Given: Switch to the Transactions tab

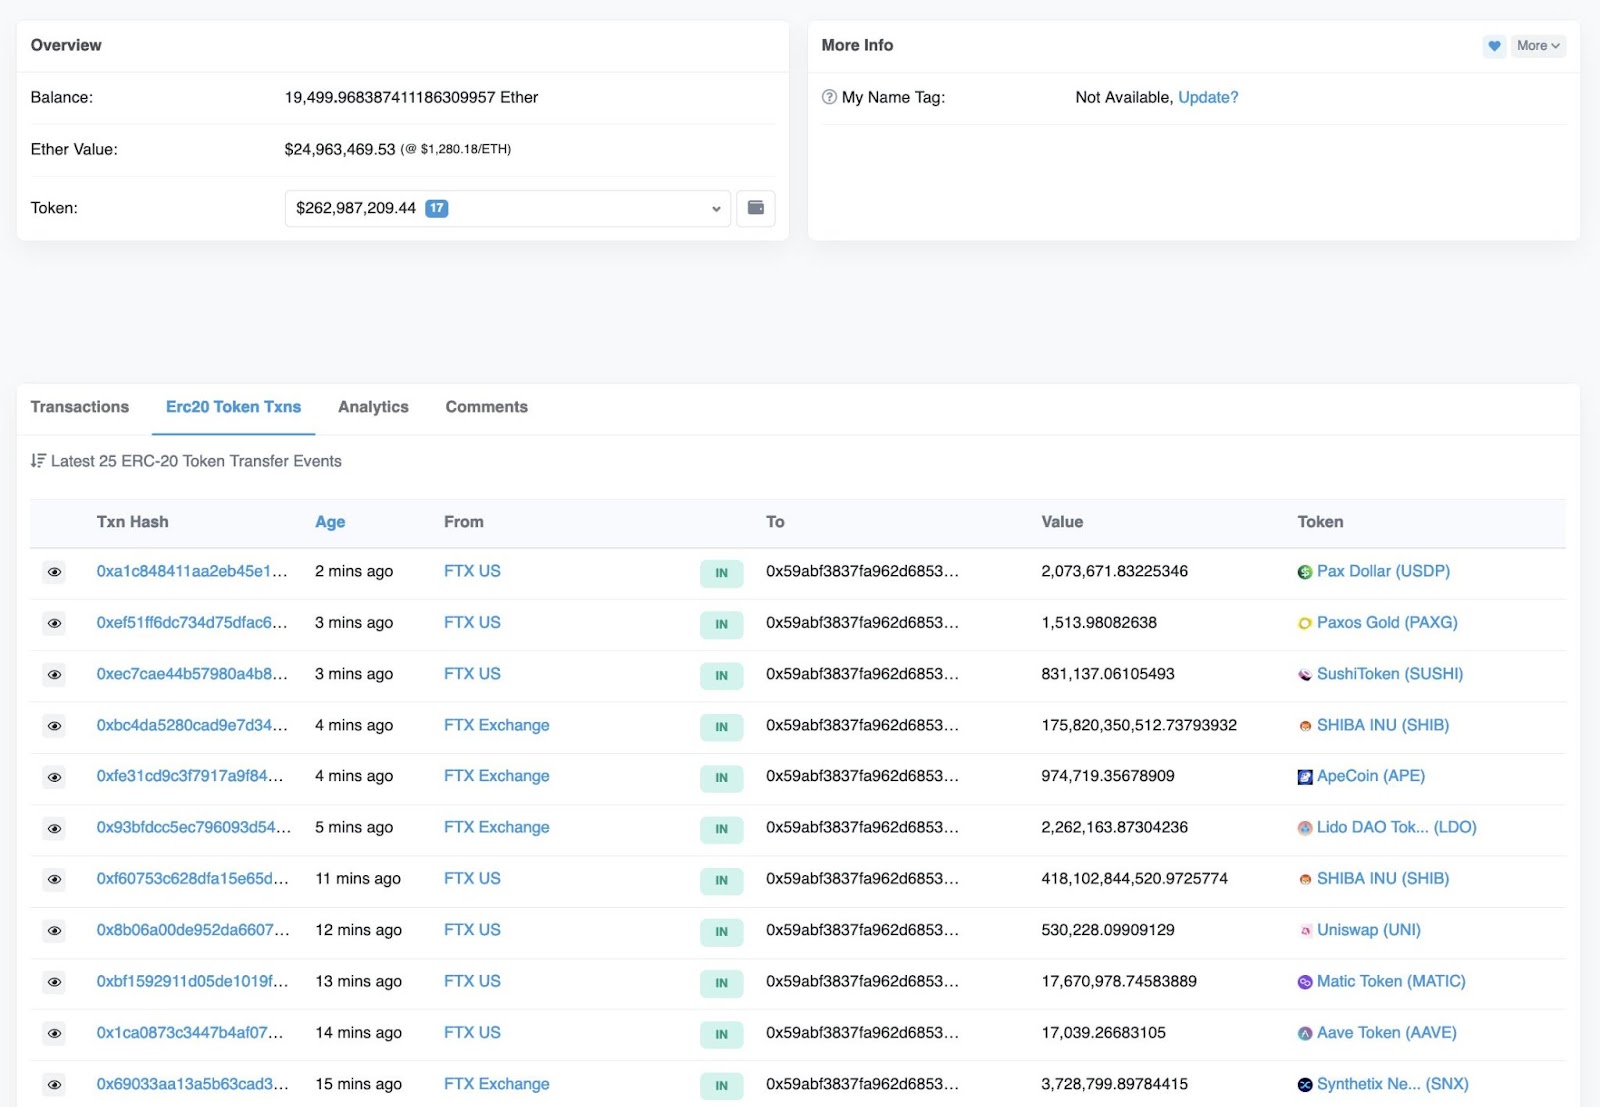Looking at the screenshot, I should point(80,407).
